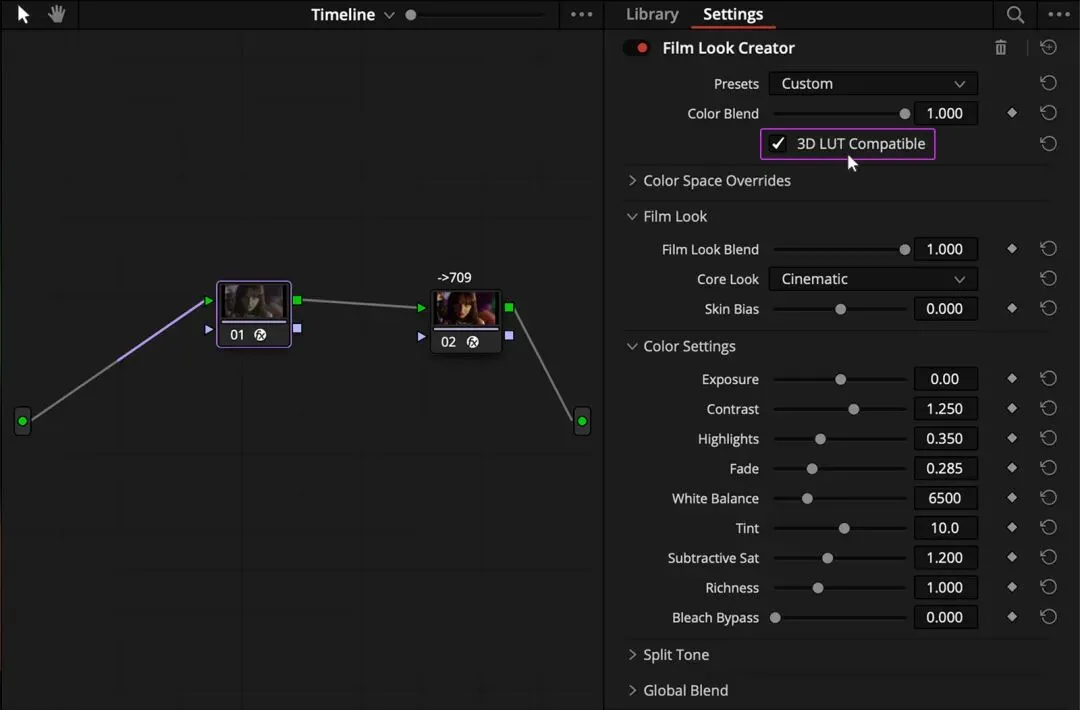Reset the Presets parameter

pyautogui.click(x=1048, y=83)
